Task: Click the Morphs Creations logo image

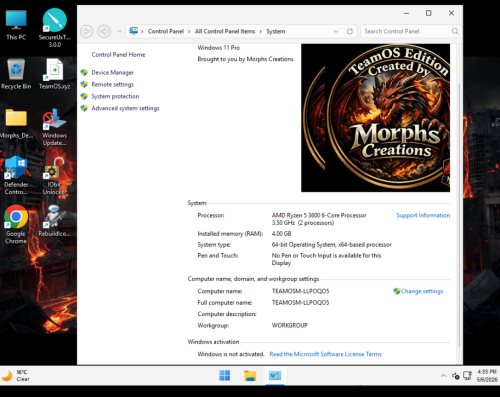Action: tap(375, 118)
